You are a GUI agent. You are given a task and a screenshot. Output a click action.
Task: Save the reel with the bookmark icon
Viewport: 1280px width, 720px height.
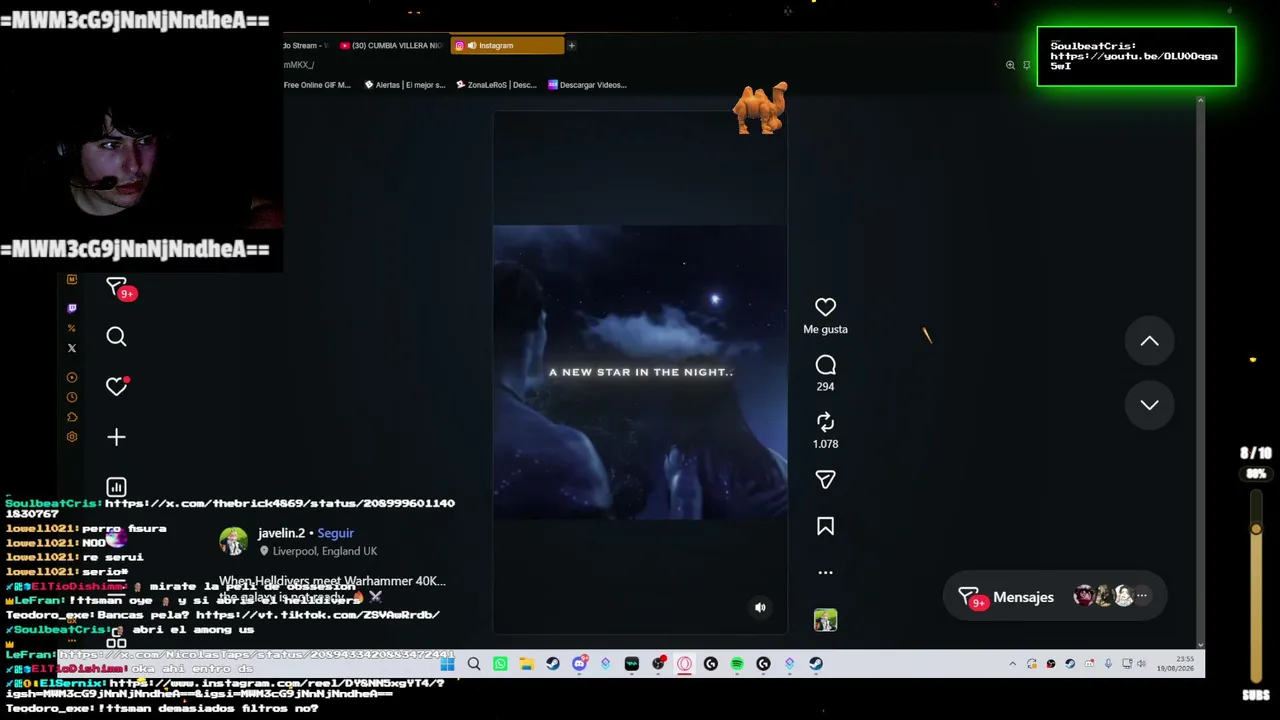click(825, 526)
